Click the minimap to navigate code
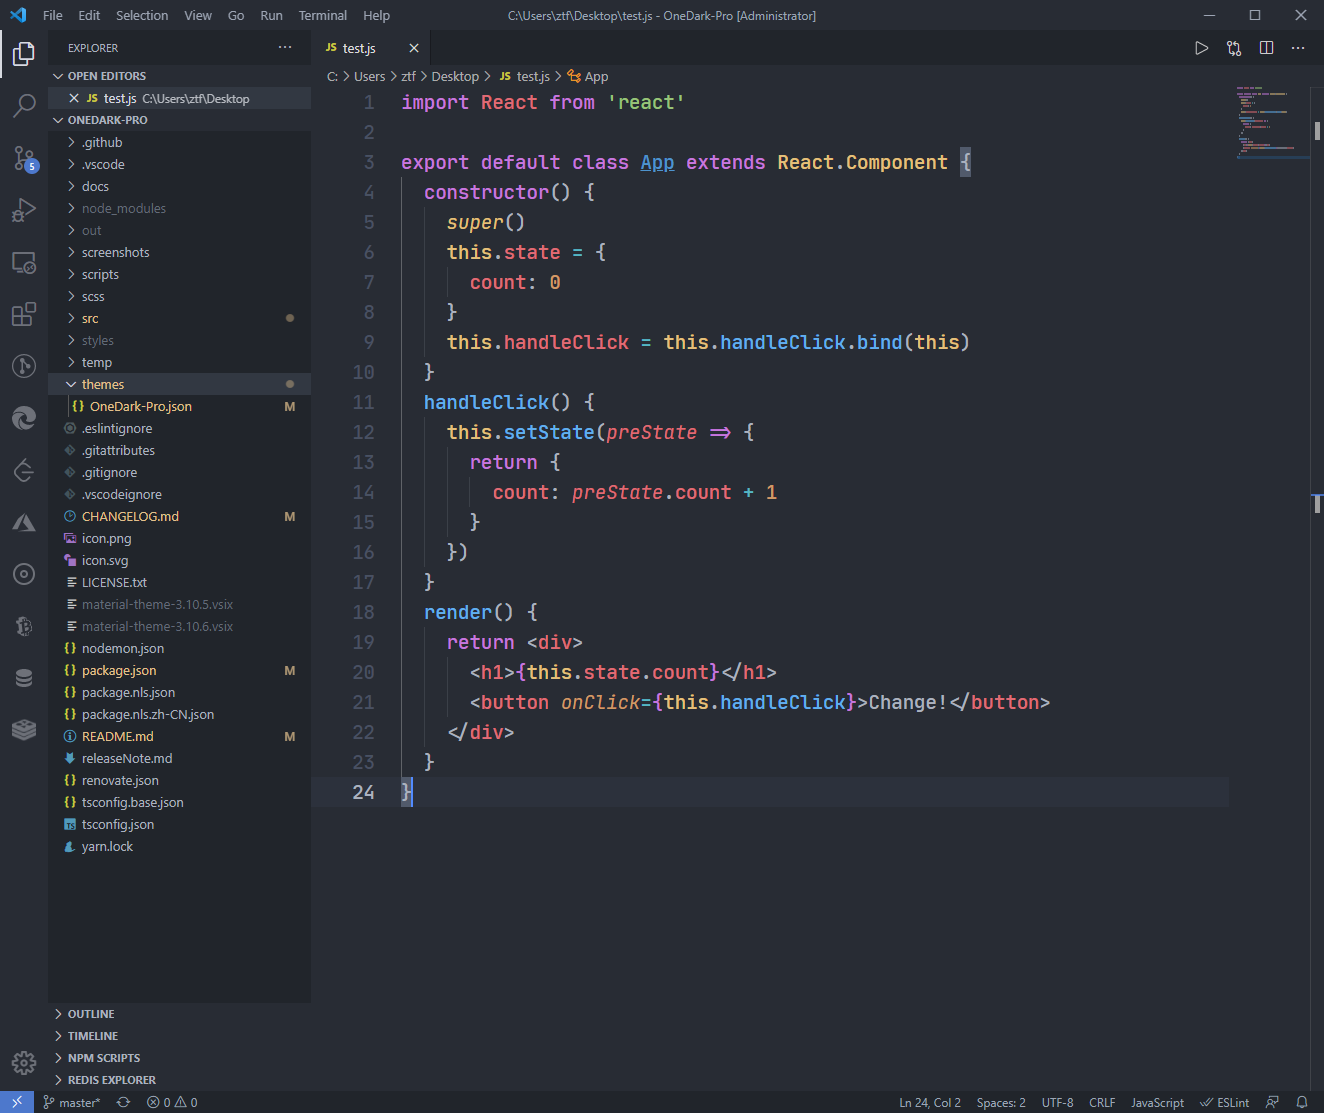Screen dimensions: 1324x1113 (x=1270, y=120)
